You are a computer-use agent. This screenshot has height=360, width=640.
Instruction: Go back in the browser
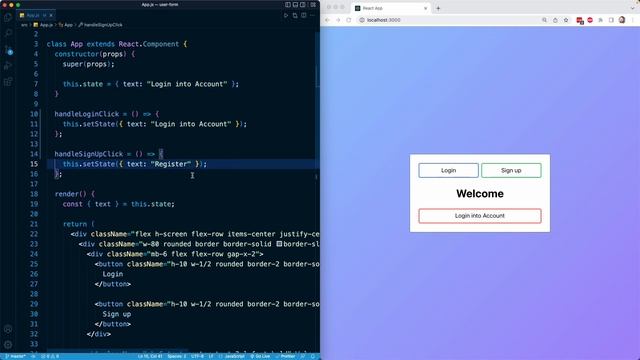point(327,20)
